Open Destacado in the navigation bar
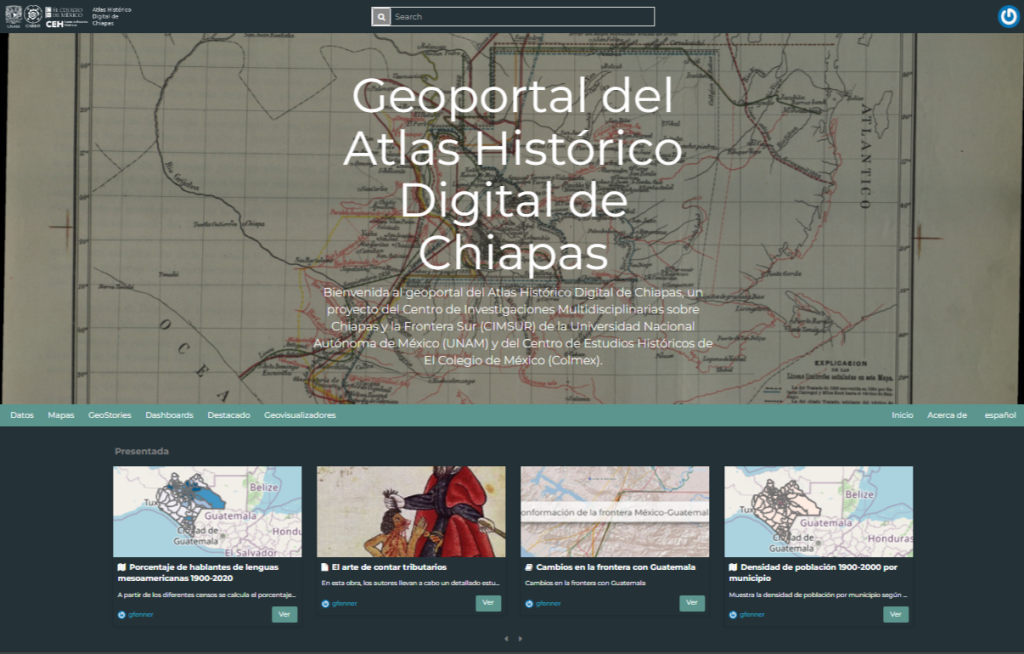 229,416
